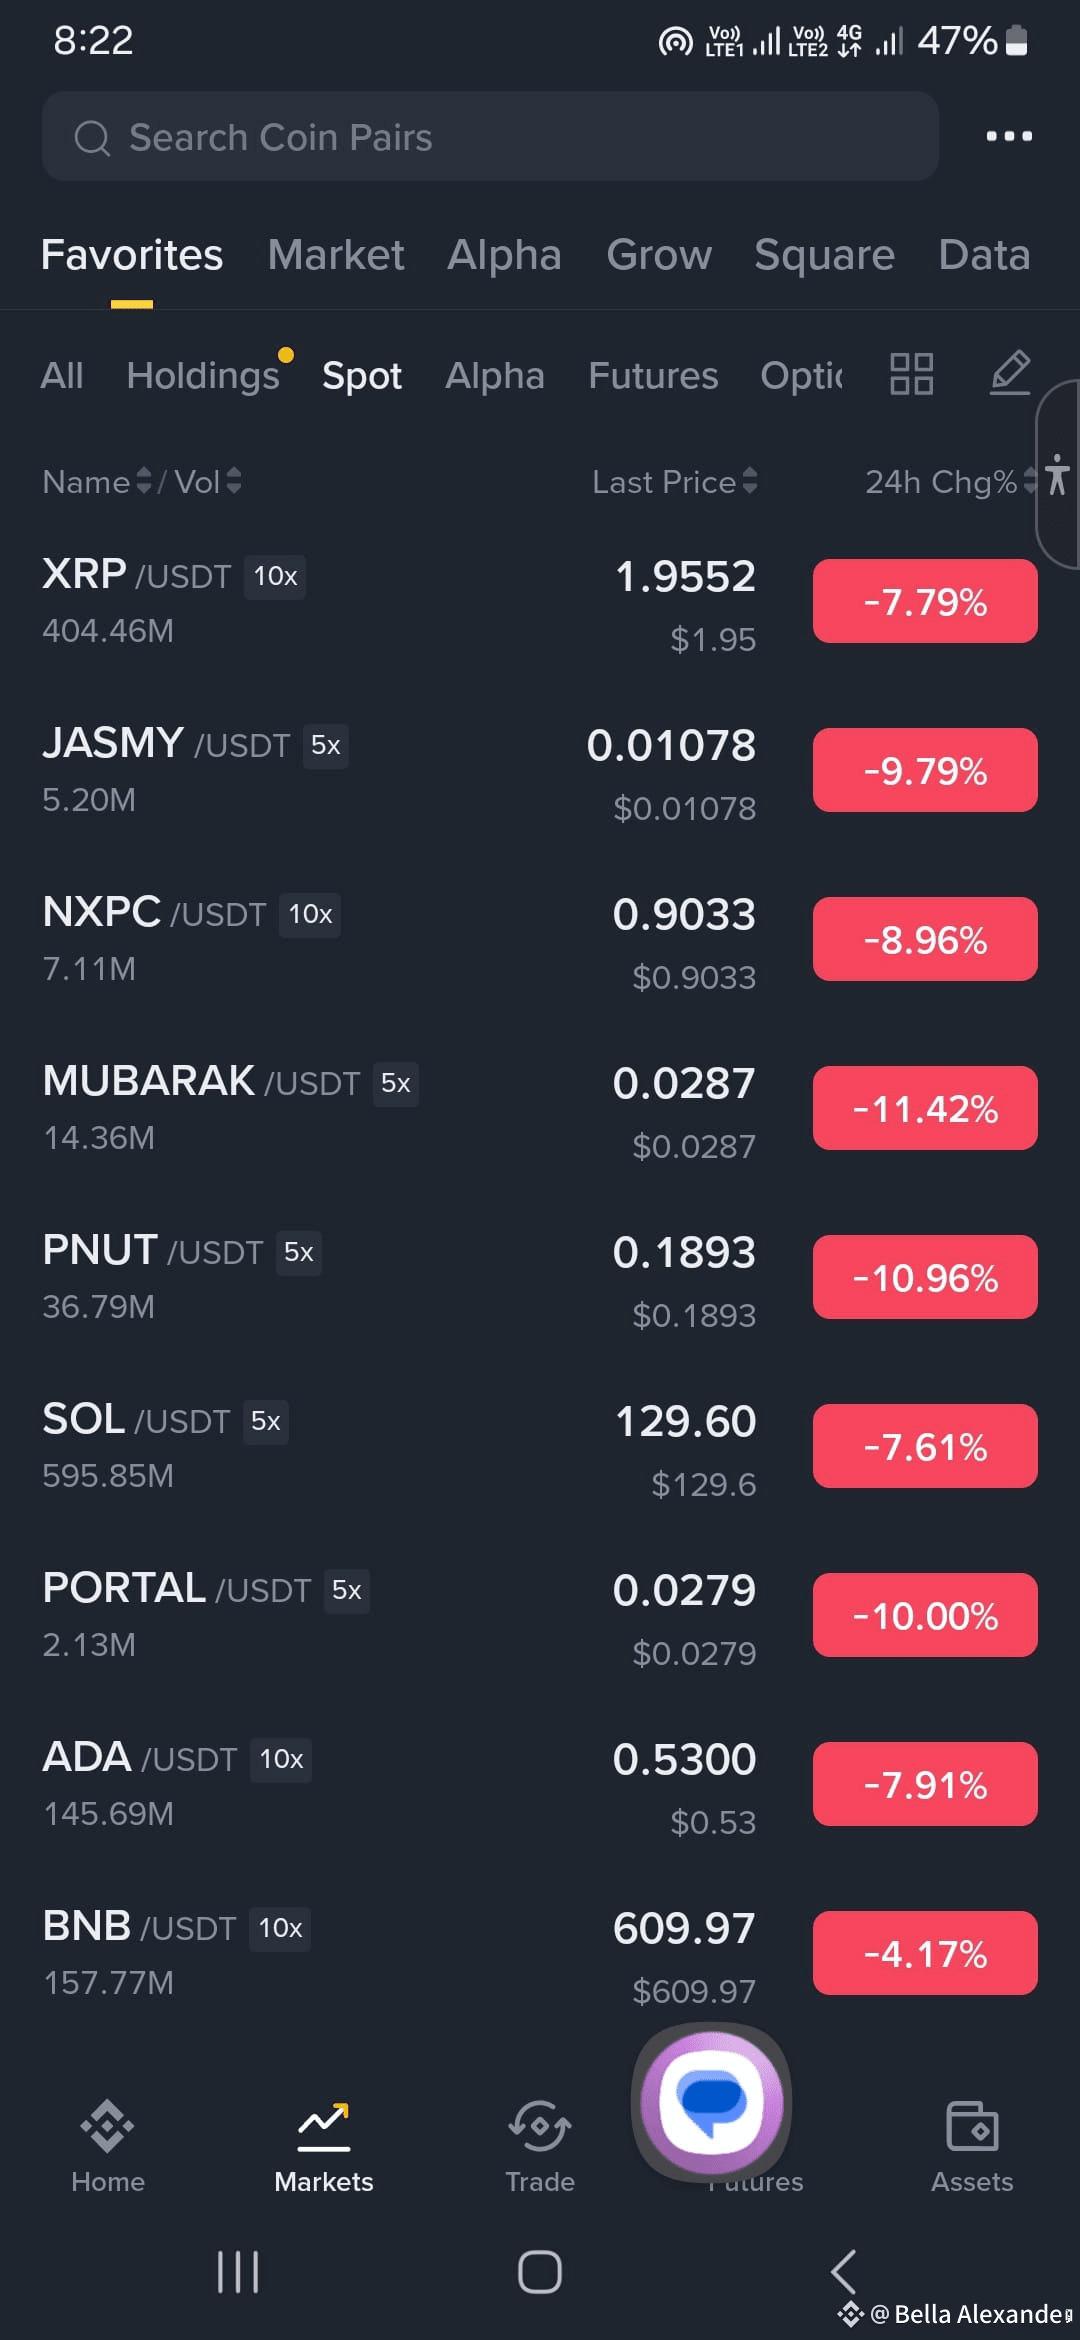Open the SOL/USDT pair row
The height and width of the screenshot is (2340, 1080).
pyautogui.click(x=540, y=1446)
